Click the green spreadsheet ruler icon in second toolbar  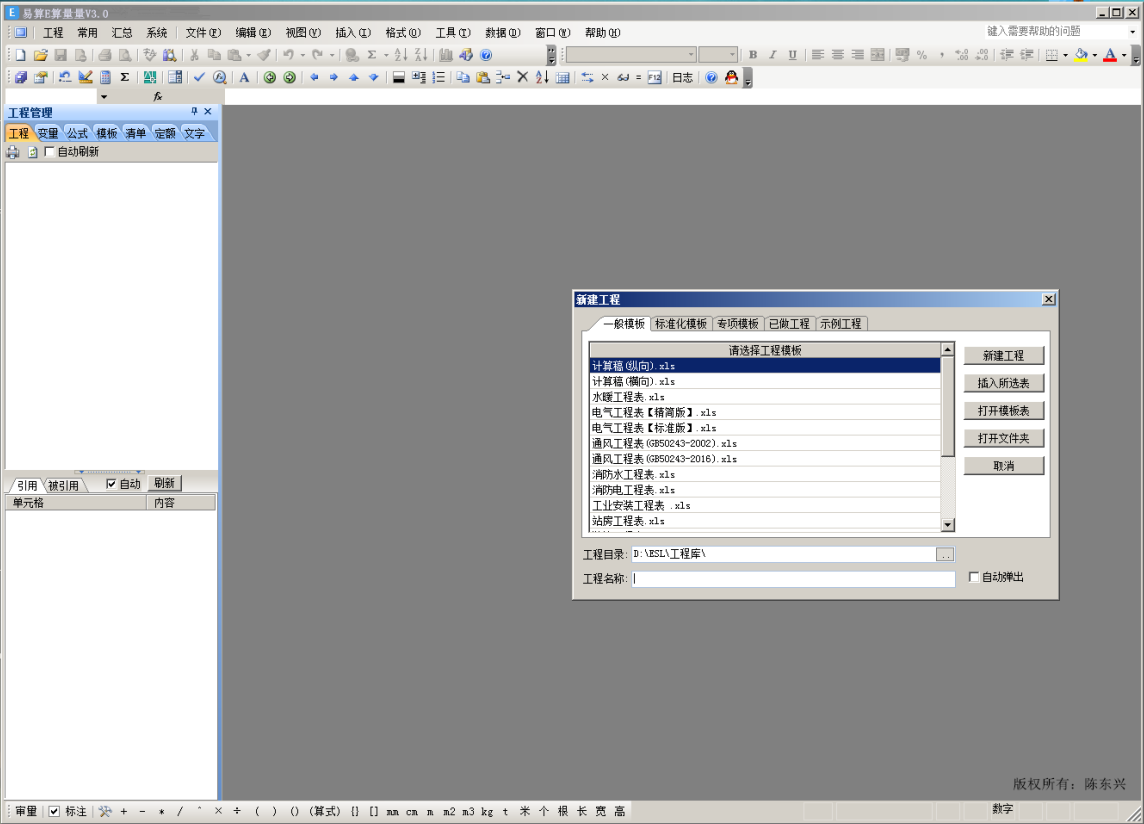pyautogui.click(x=150, y=77)
